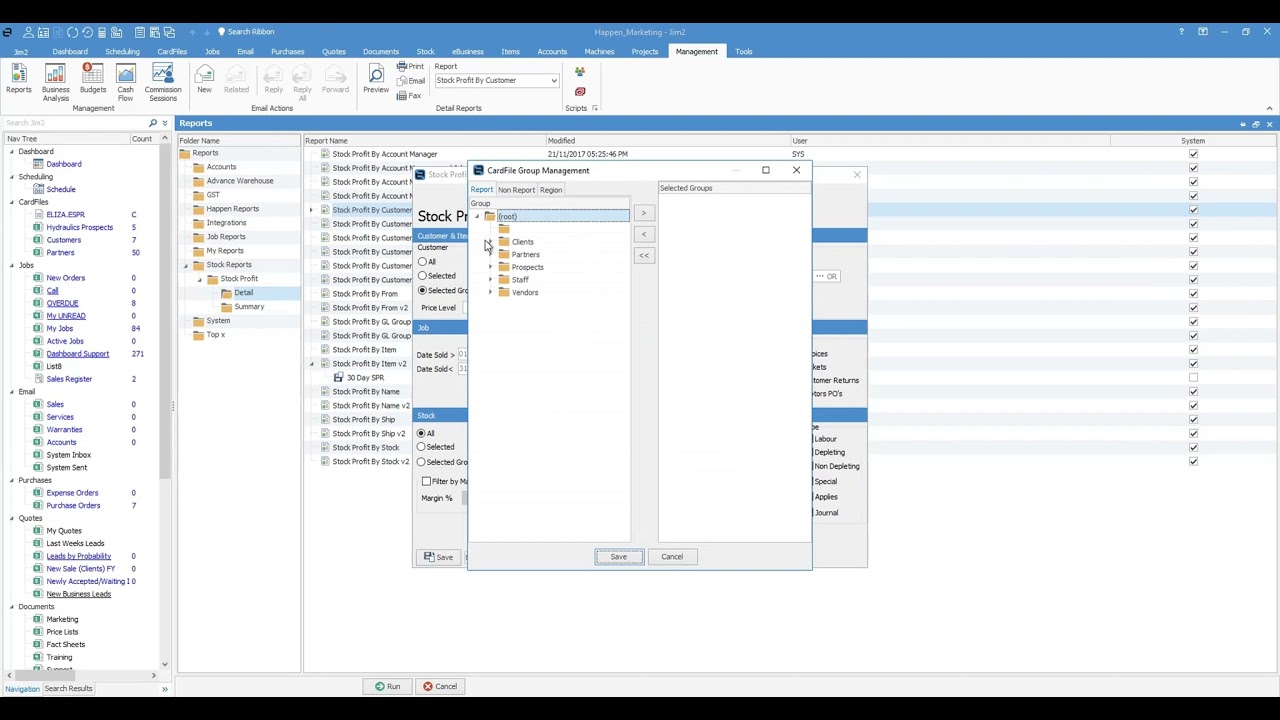
Task: Click the New email icon
Action: click(x=204, y=81)
